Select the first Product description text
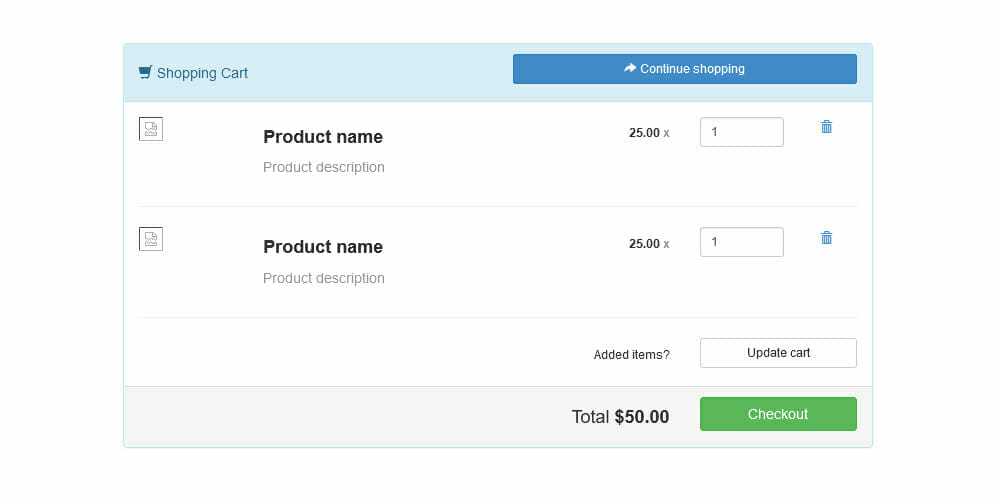The image size is (1000, 500). tap(323, 167)
